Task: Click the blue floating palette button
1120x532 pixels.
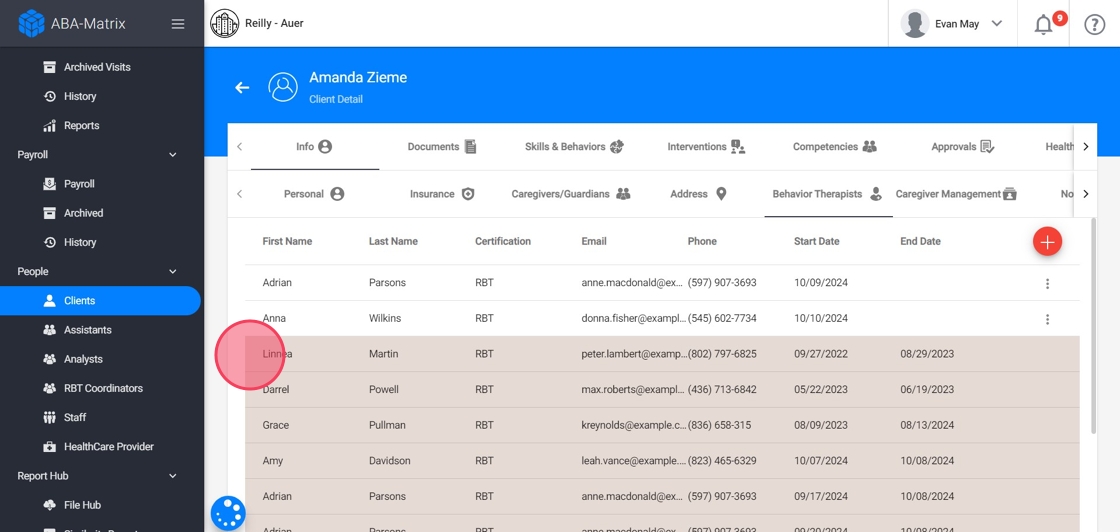Action: [x=228, y=513]
